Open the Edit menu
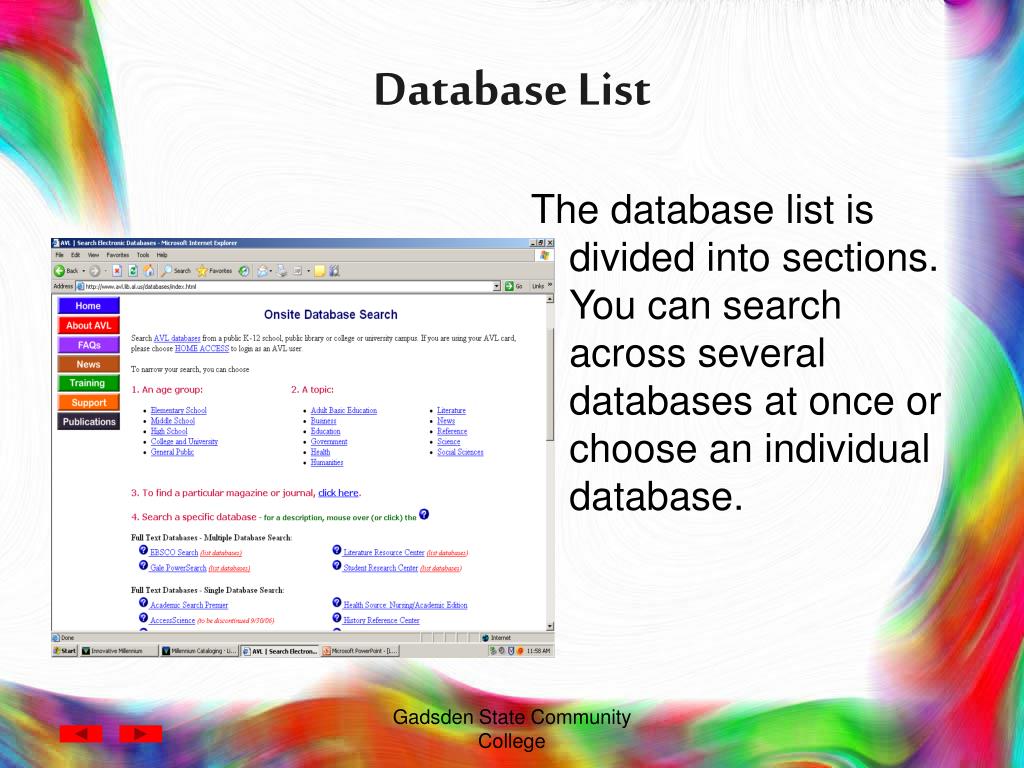 [76, 255]
